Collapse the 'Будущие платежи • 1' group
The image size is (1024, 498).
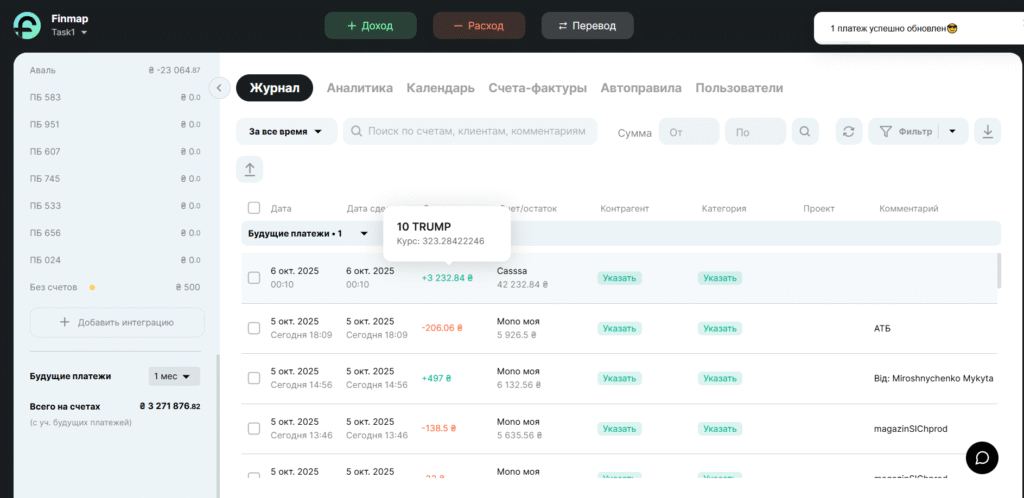click(364, 233)
